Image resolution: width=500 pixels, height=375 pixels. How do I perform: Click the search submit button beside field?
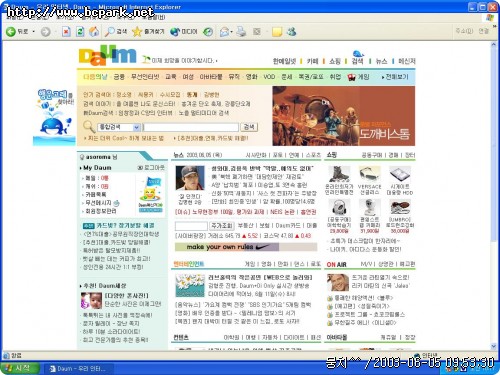[249, 127]
